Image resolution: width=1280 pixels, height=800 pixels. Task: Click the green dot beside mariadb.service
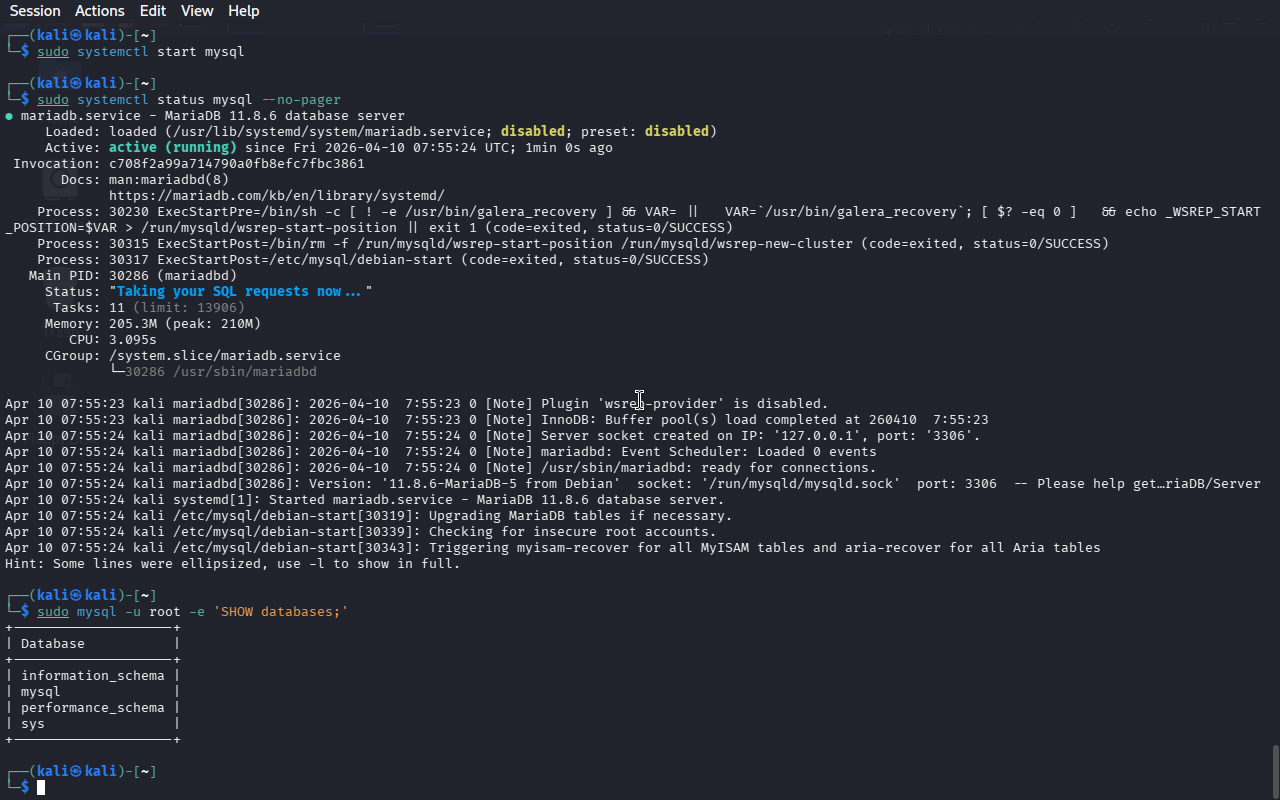click(x=9, y=116)
